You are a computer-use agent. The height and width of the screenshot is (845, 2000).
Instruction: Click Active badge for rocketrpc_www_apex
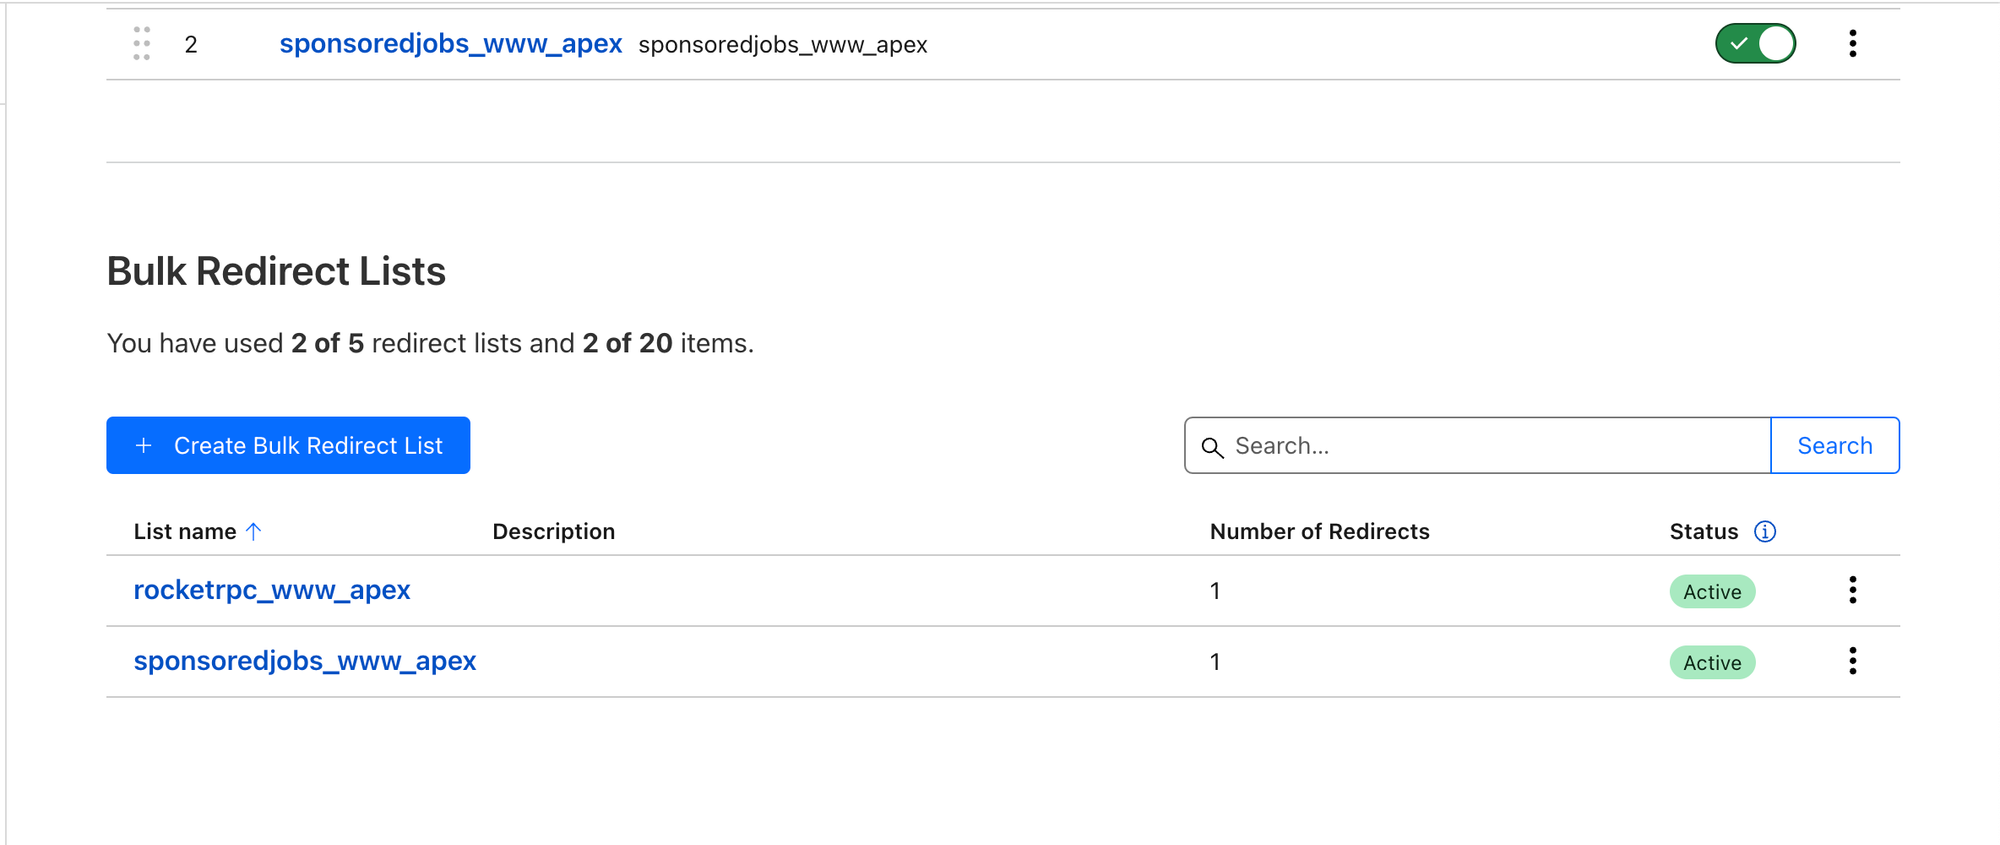pos(1712,591)
